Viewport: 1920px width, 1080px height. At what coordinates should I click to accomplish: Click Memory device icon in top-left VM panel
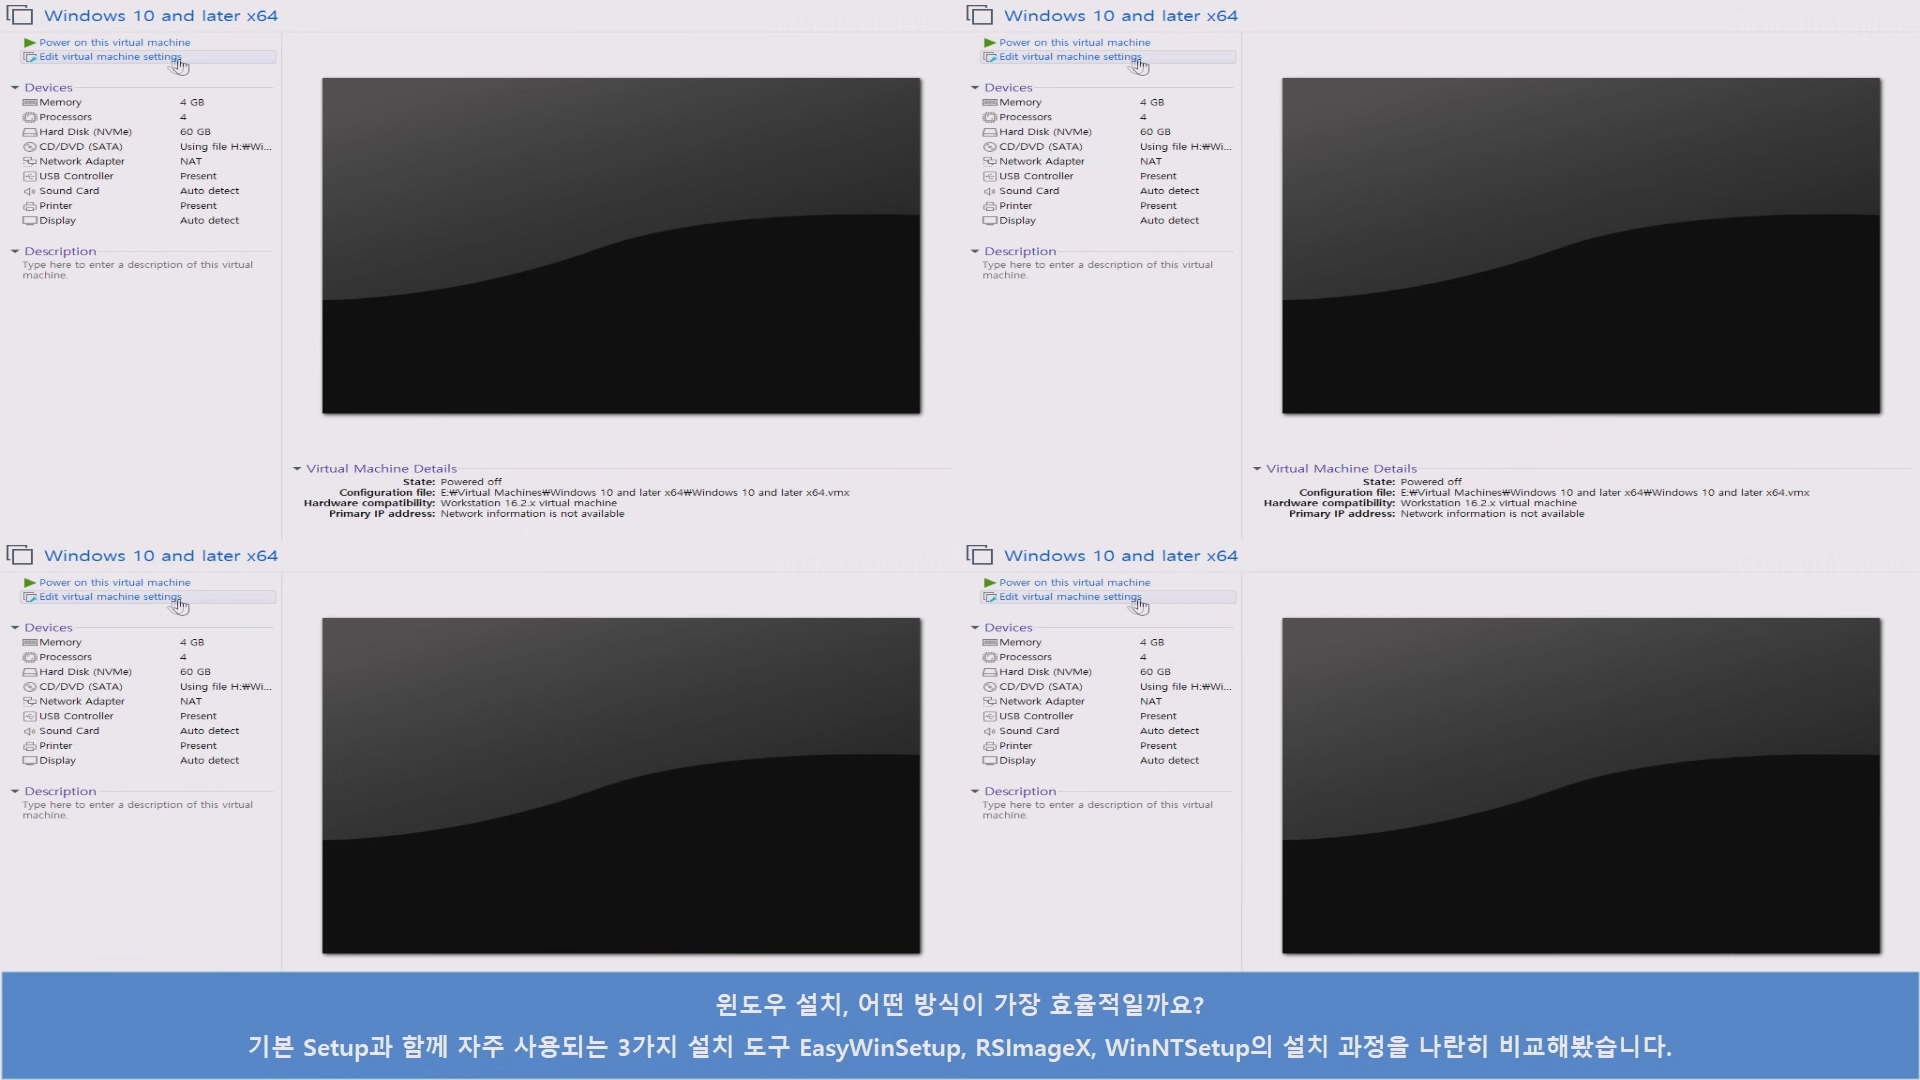30,103
